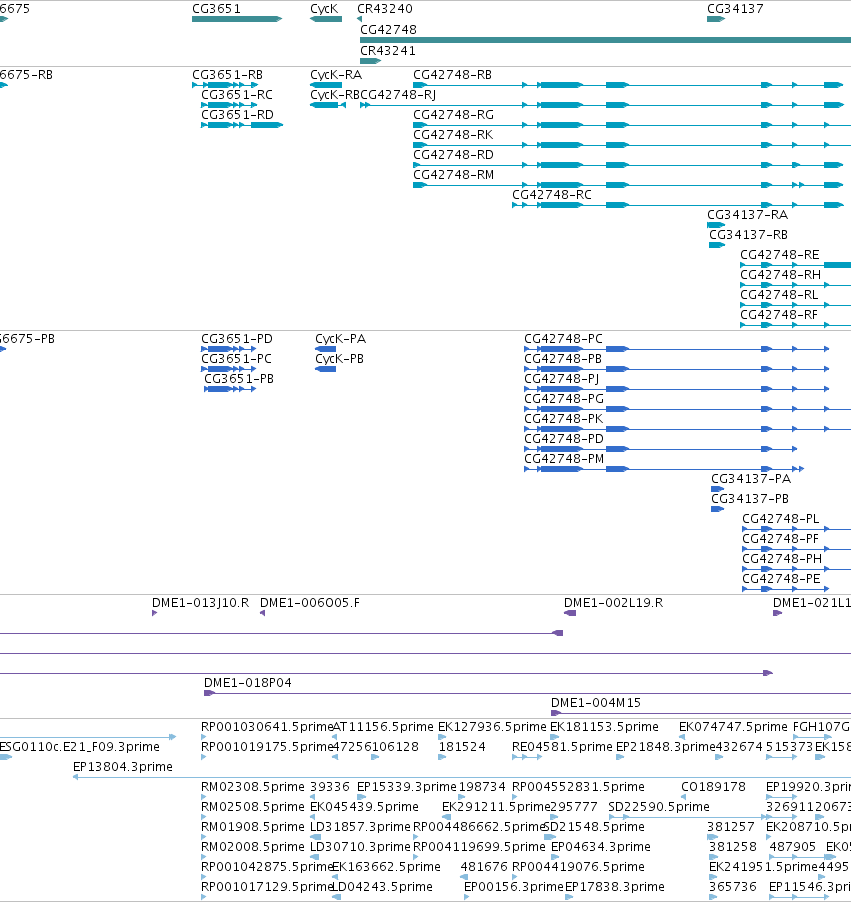Select the EP13804.3prime EST label
851x902 pixels.
click(x=123, y=767)
